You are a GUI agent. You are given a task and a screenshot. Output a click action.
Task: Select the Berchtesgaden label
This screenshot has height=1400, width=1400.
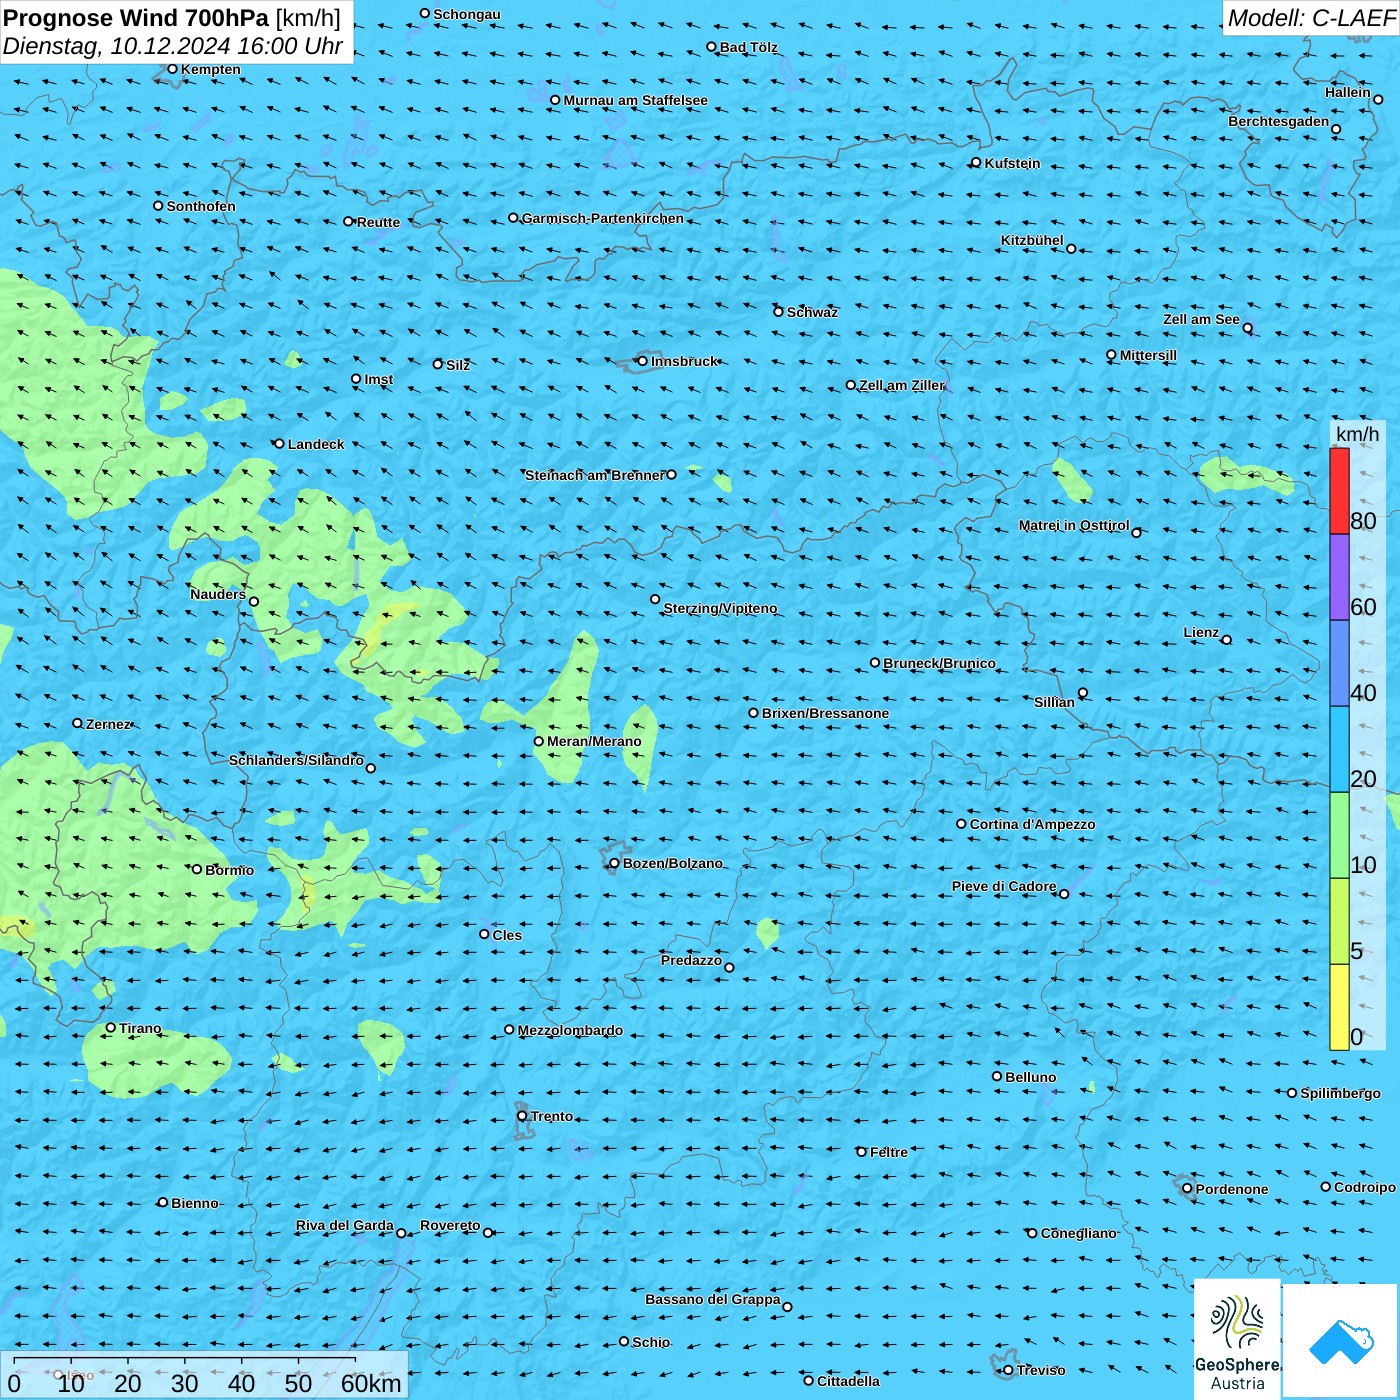(x=1279, y=122)
